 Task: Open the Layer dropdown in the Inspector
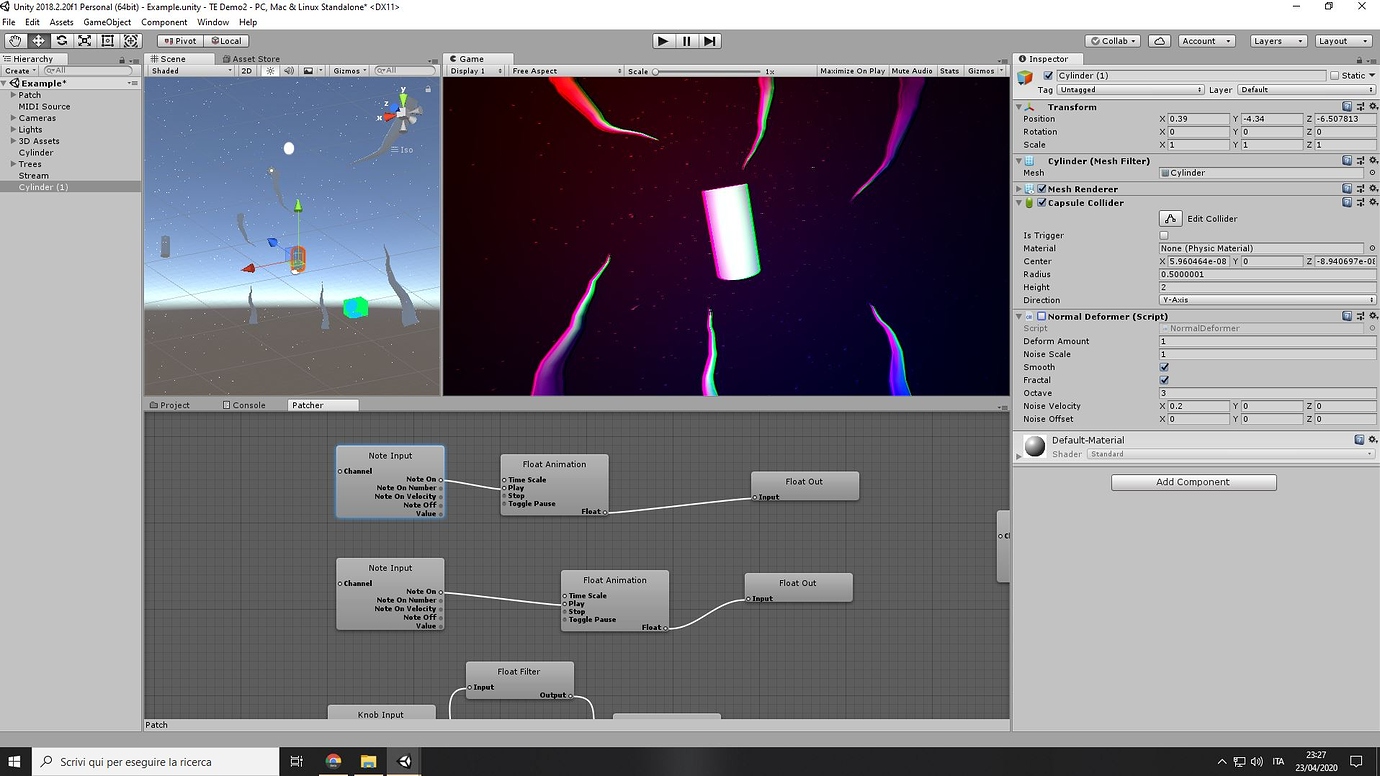point(1305,89)
